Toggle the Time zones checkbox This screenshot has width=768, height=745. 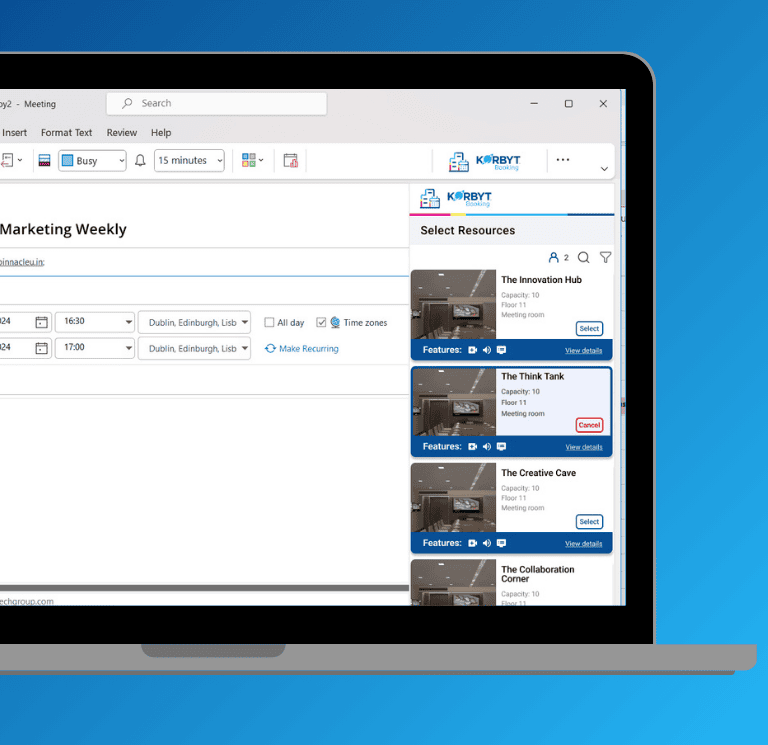[x=321, y=322]
